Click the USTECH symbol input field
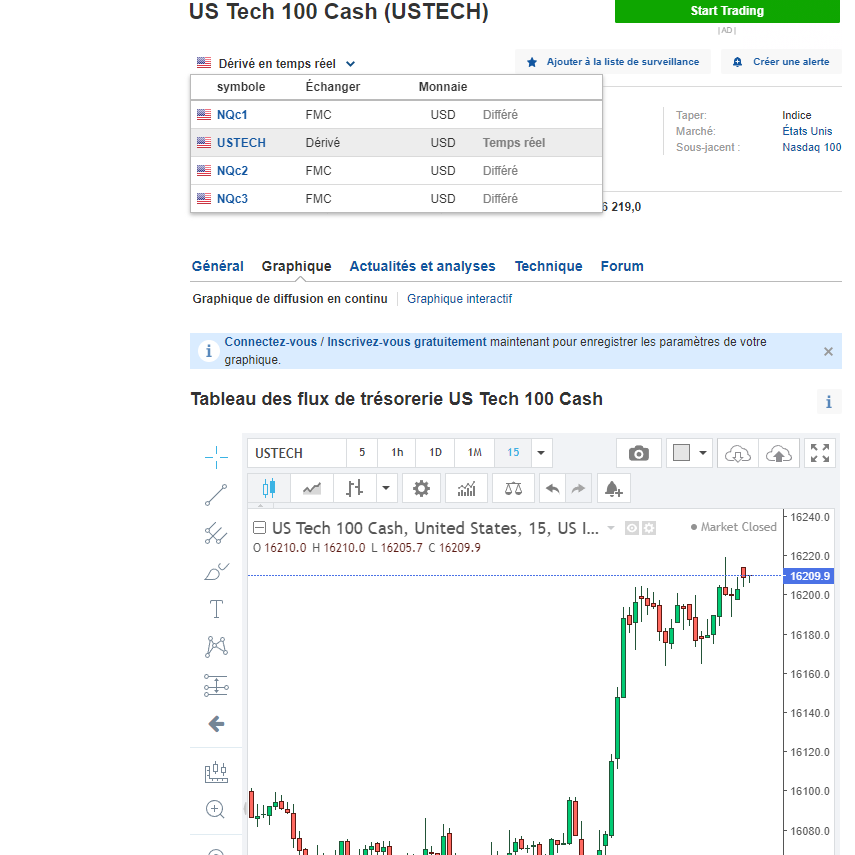 pos(297,453)
